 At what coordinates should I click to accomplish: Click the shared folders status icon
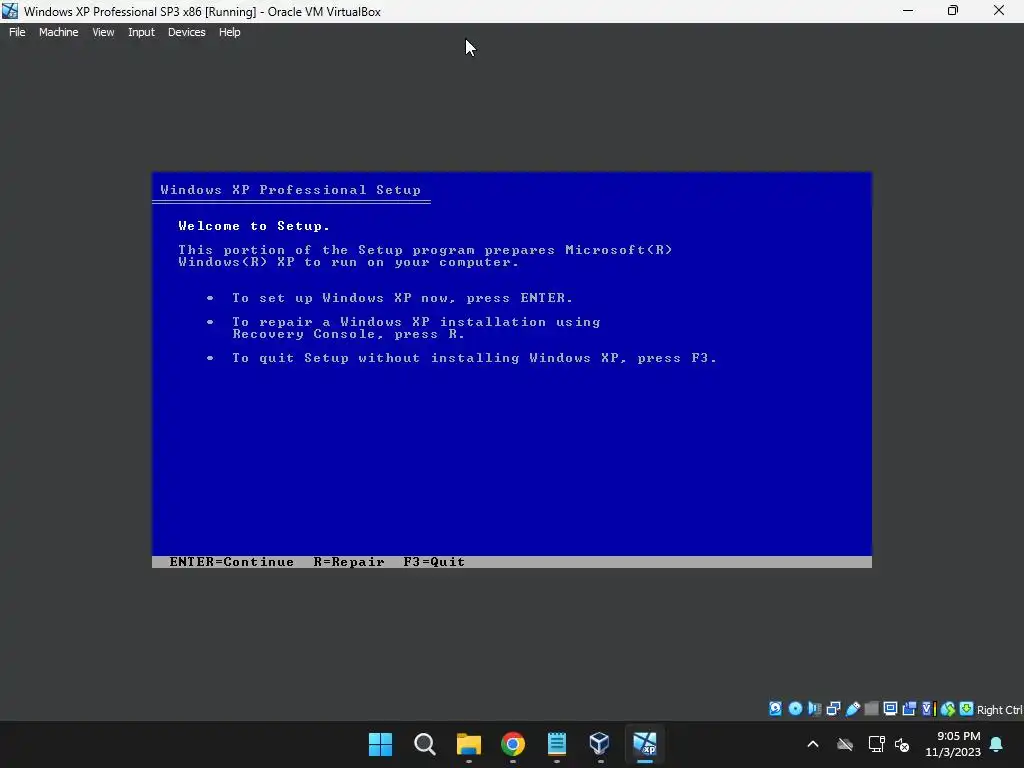pos(872,709)
